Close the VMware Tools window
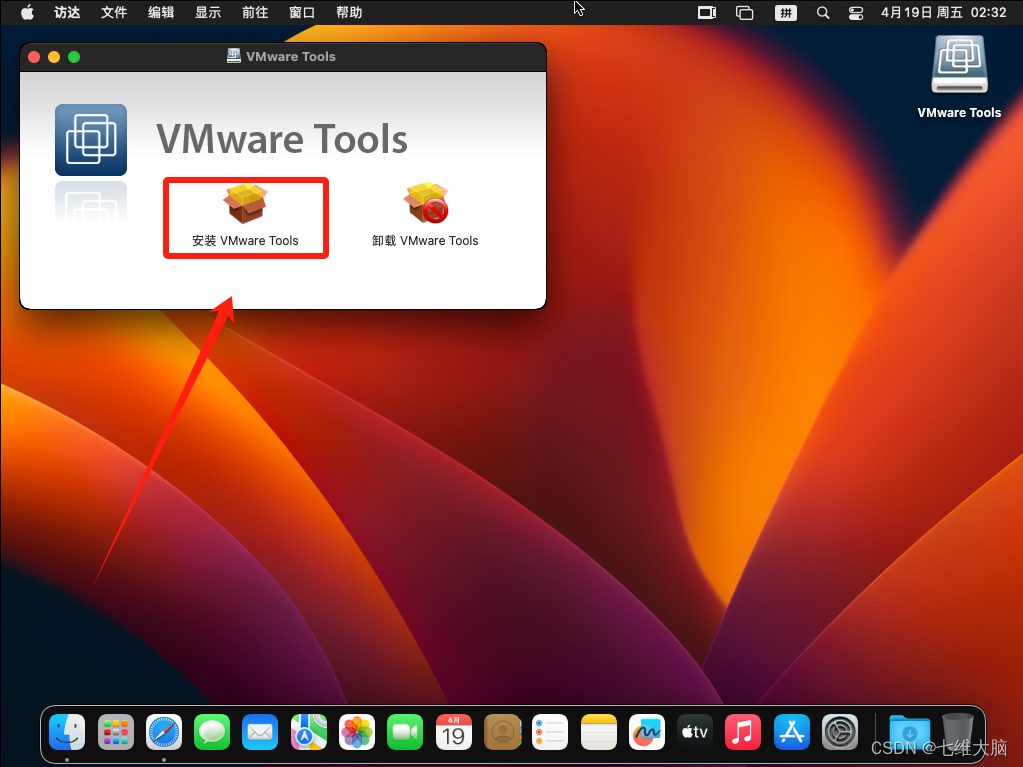Viewport: 1023px width, 767px height. [x=34, y=57]
